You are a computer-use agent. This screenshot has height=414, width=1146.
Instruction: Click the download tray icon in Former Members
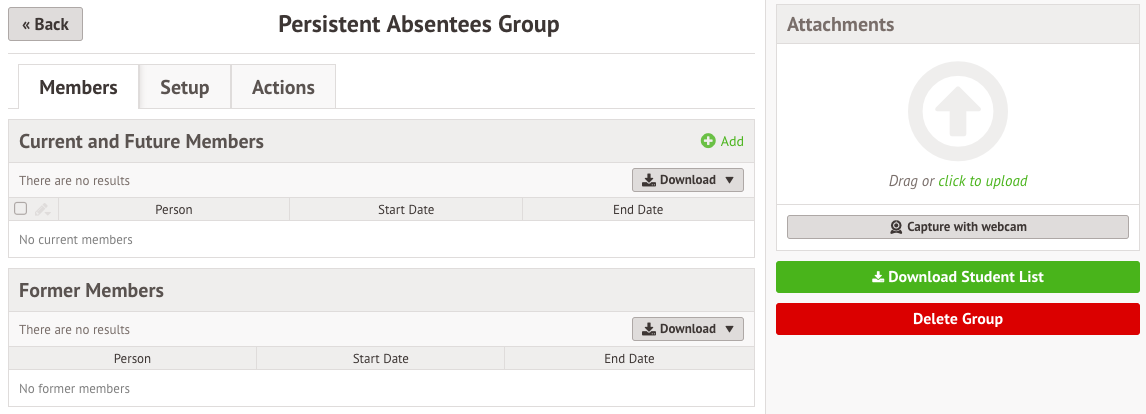coord(649,329)
